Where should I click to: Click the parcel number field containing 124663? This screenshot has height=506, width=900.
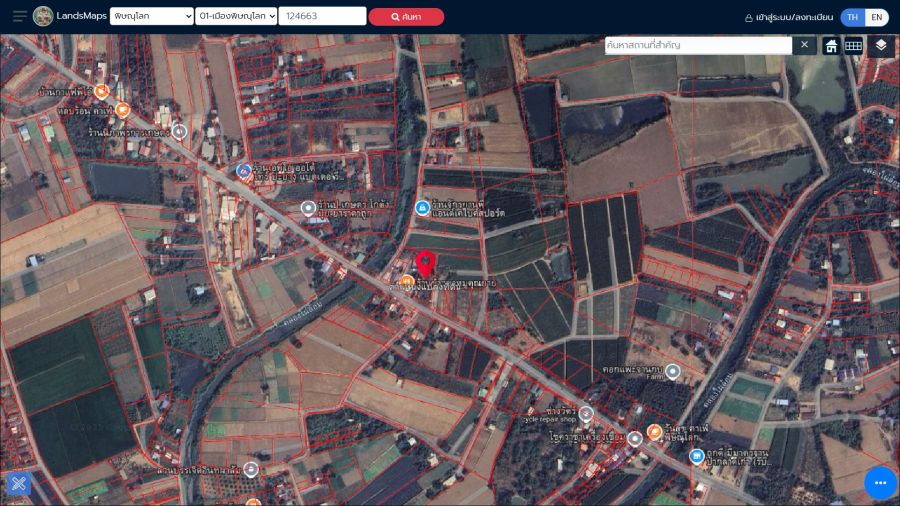(322, 16)
